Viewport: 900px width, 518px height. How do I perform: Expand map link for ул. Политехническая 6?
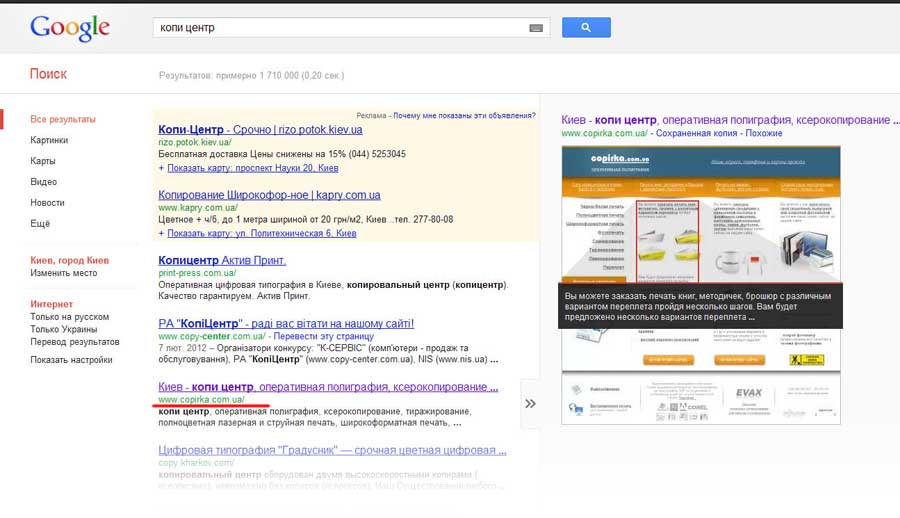(x=262, y=233)
